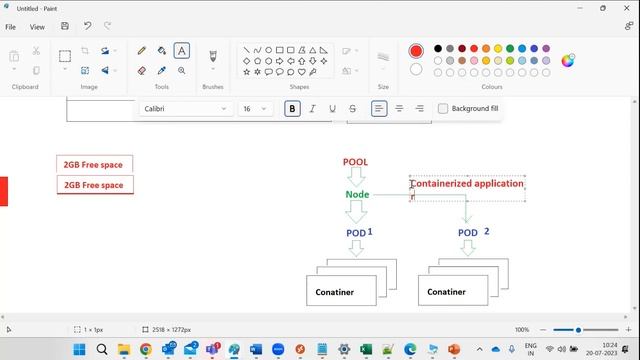The image size is (640, 360).
Task: Expand the Brushes dropdown arrow
Action: tap(213, 69)
